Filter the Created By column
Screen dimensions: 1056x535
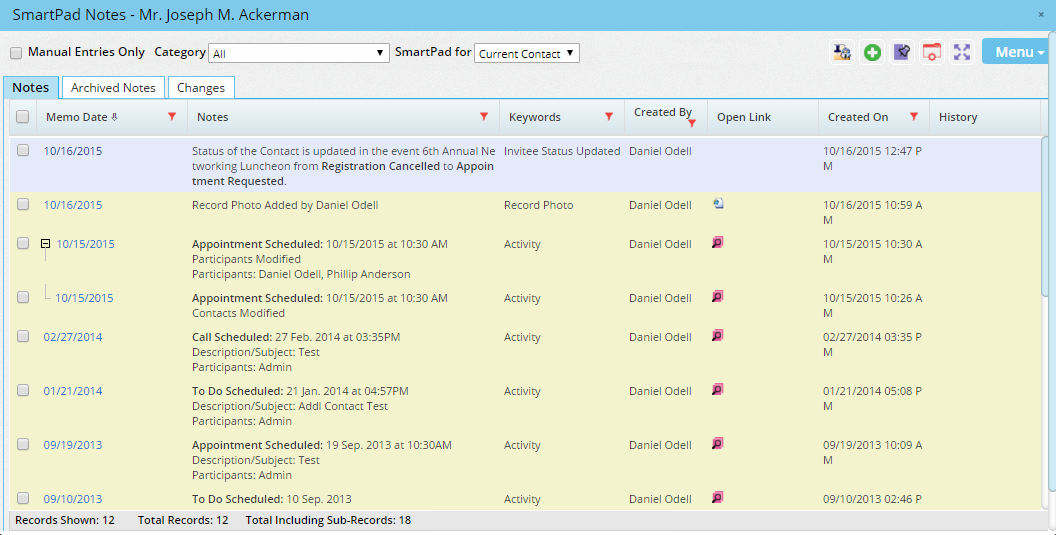point(692,123)
